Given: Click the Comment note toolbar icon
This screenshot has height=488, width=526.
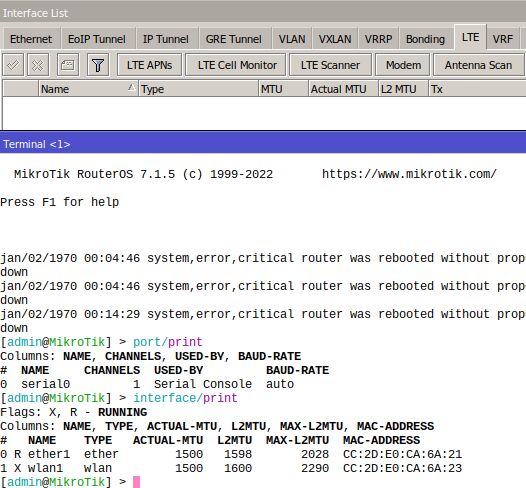Looking at the screenshot, I should 68,65.
